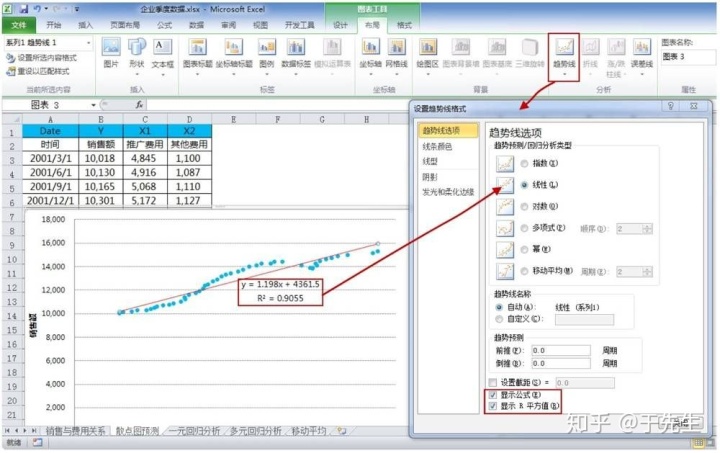
Task: Switch to the 设计 (Design) chart tools tab
Action: tap(340, 25)
